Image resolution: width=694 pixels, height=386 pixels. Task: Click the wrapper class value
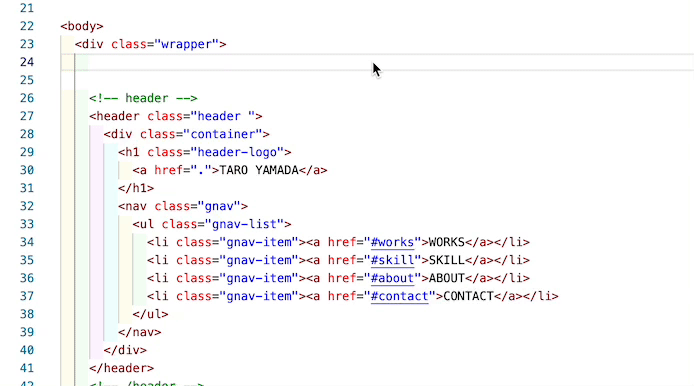click(186, 44)
